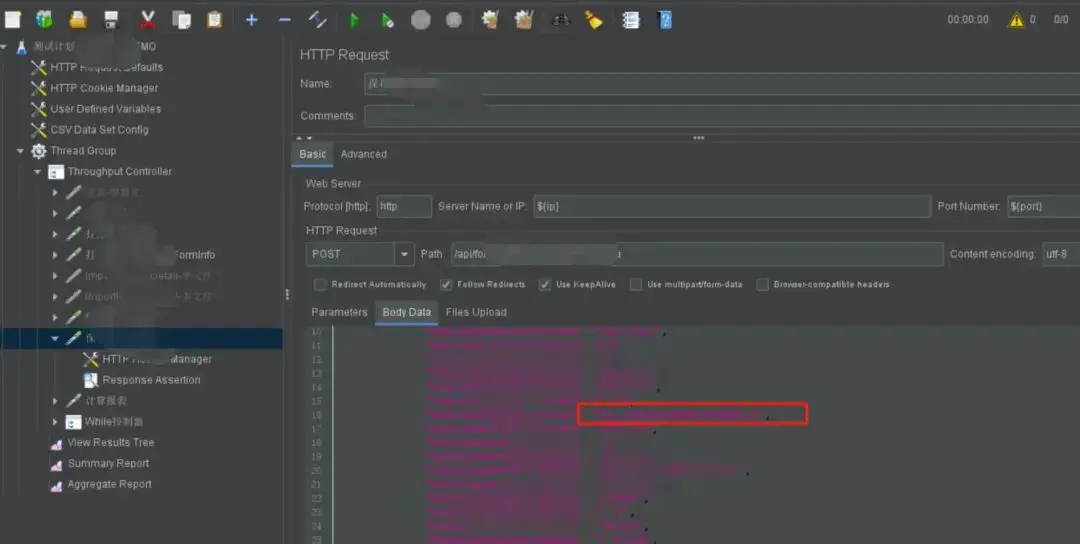Screen dimensions: 1080x544
Task: Switch to the Advanced tab
Action: [364, 154]
